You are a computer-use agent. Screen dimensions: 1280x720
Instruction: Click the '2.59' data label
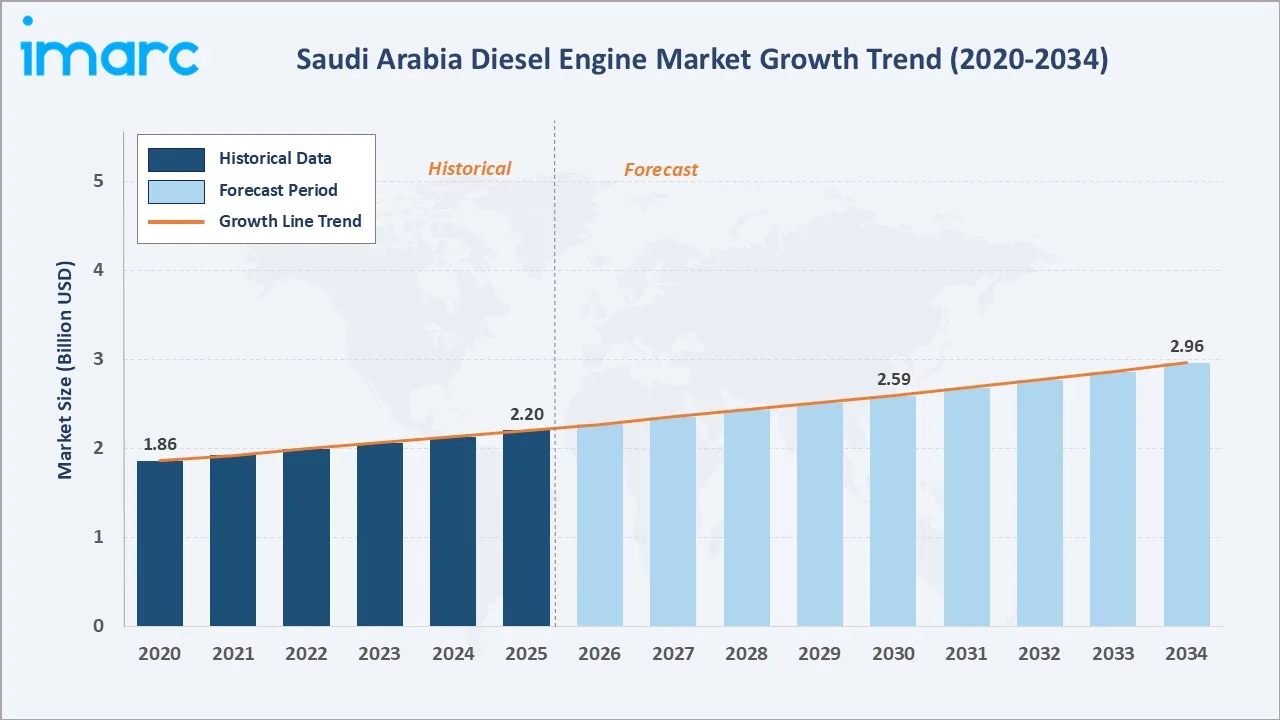[x=893, y=380]
